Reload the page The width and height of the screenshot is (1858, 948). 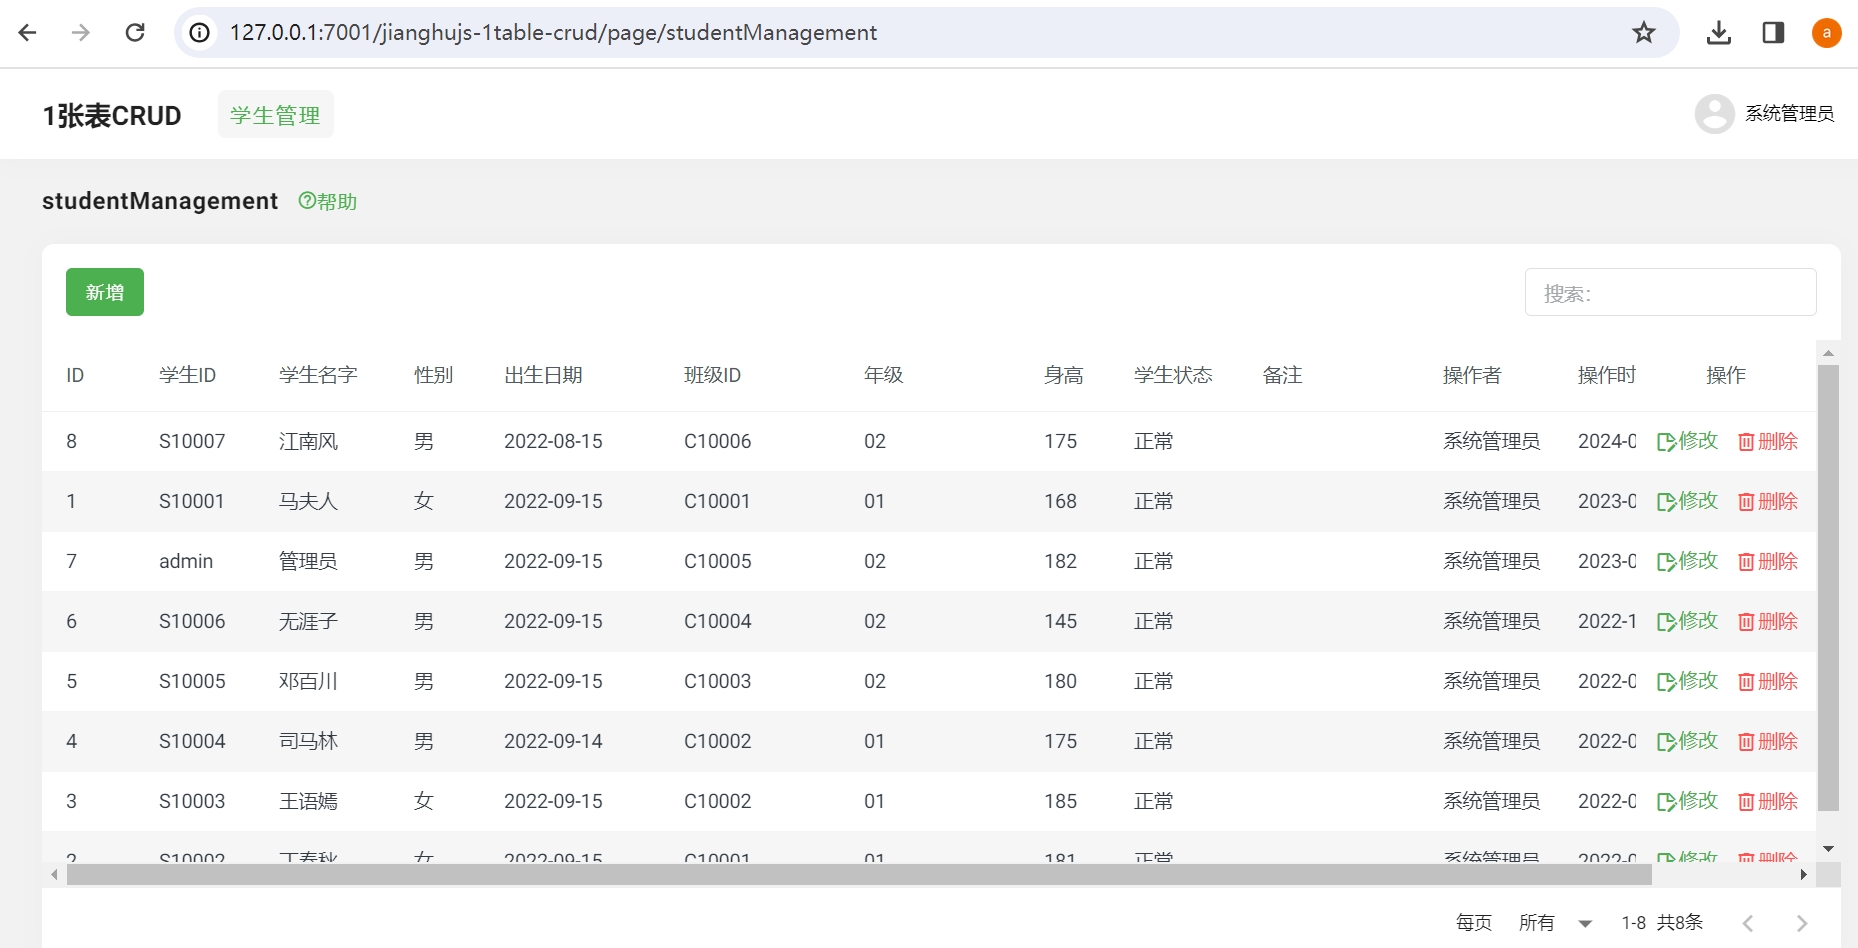[135, 33]
